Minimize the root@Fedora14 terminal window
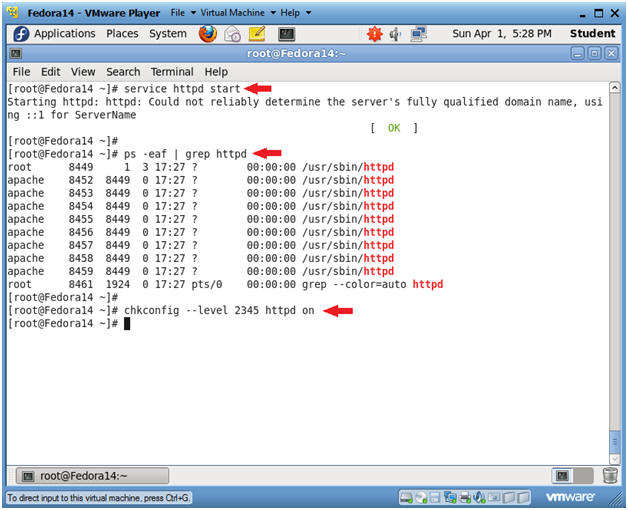The width and height of the screenshot is (628, 510). click(x=577, y=53)
